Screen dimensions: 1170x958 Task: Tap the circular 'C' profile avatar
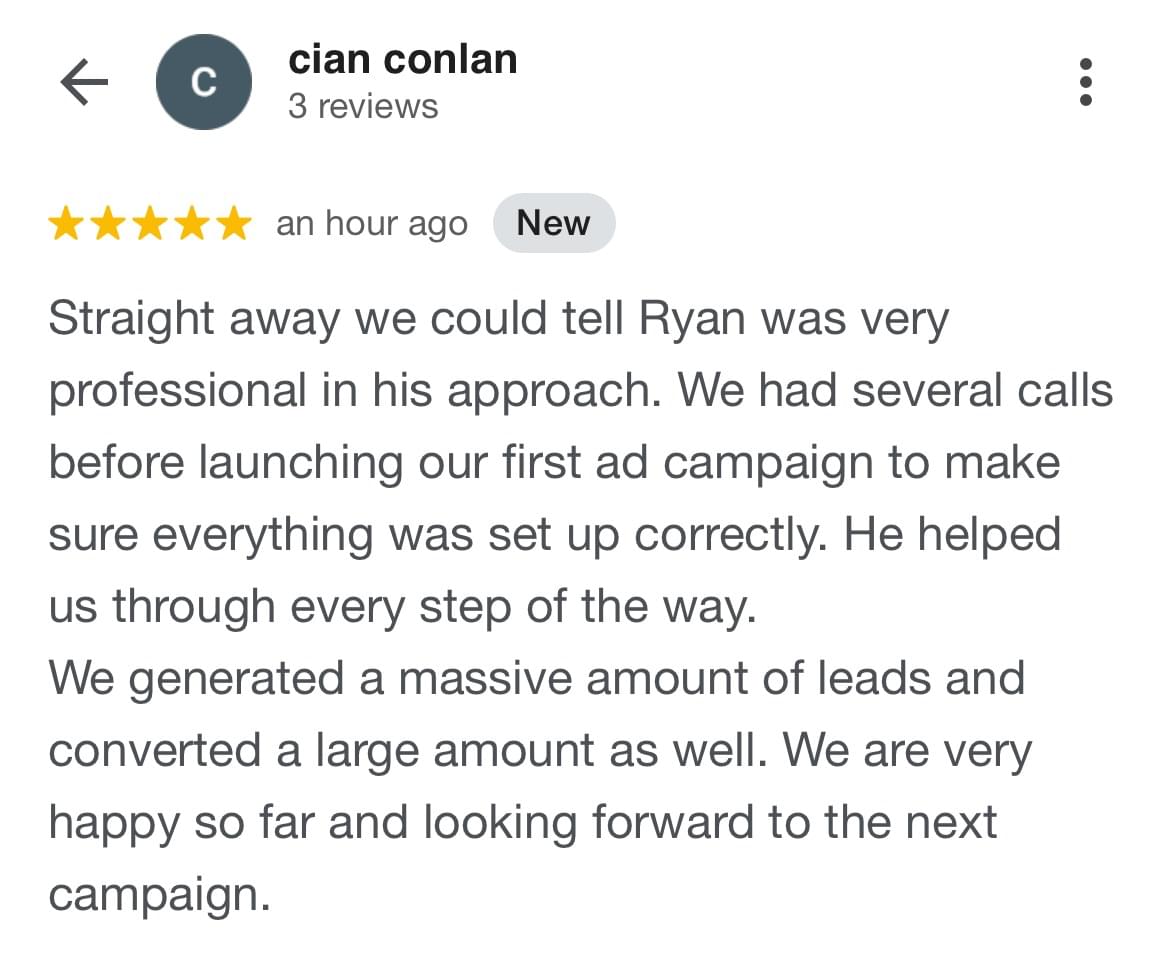(x=204, y=81)
